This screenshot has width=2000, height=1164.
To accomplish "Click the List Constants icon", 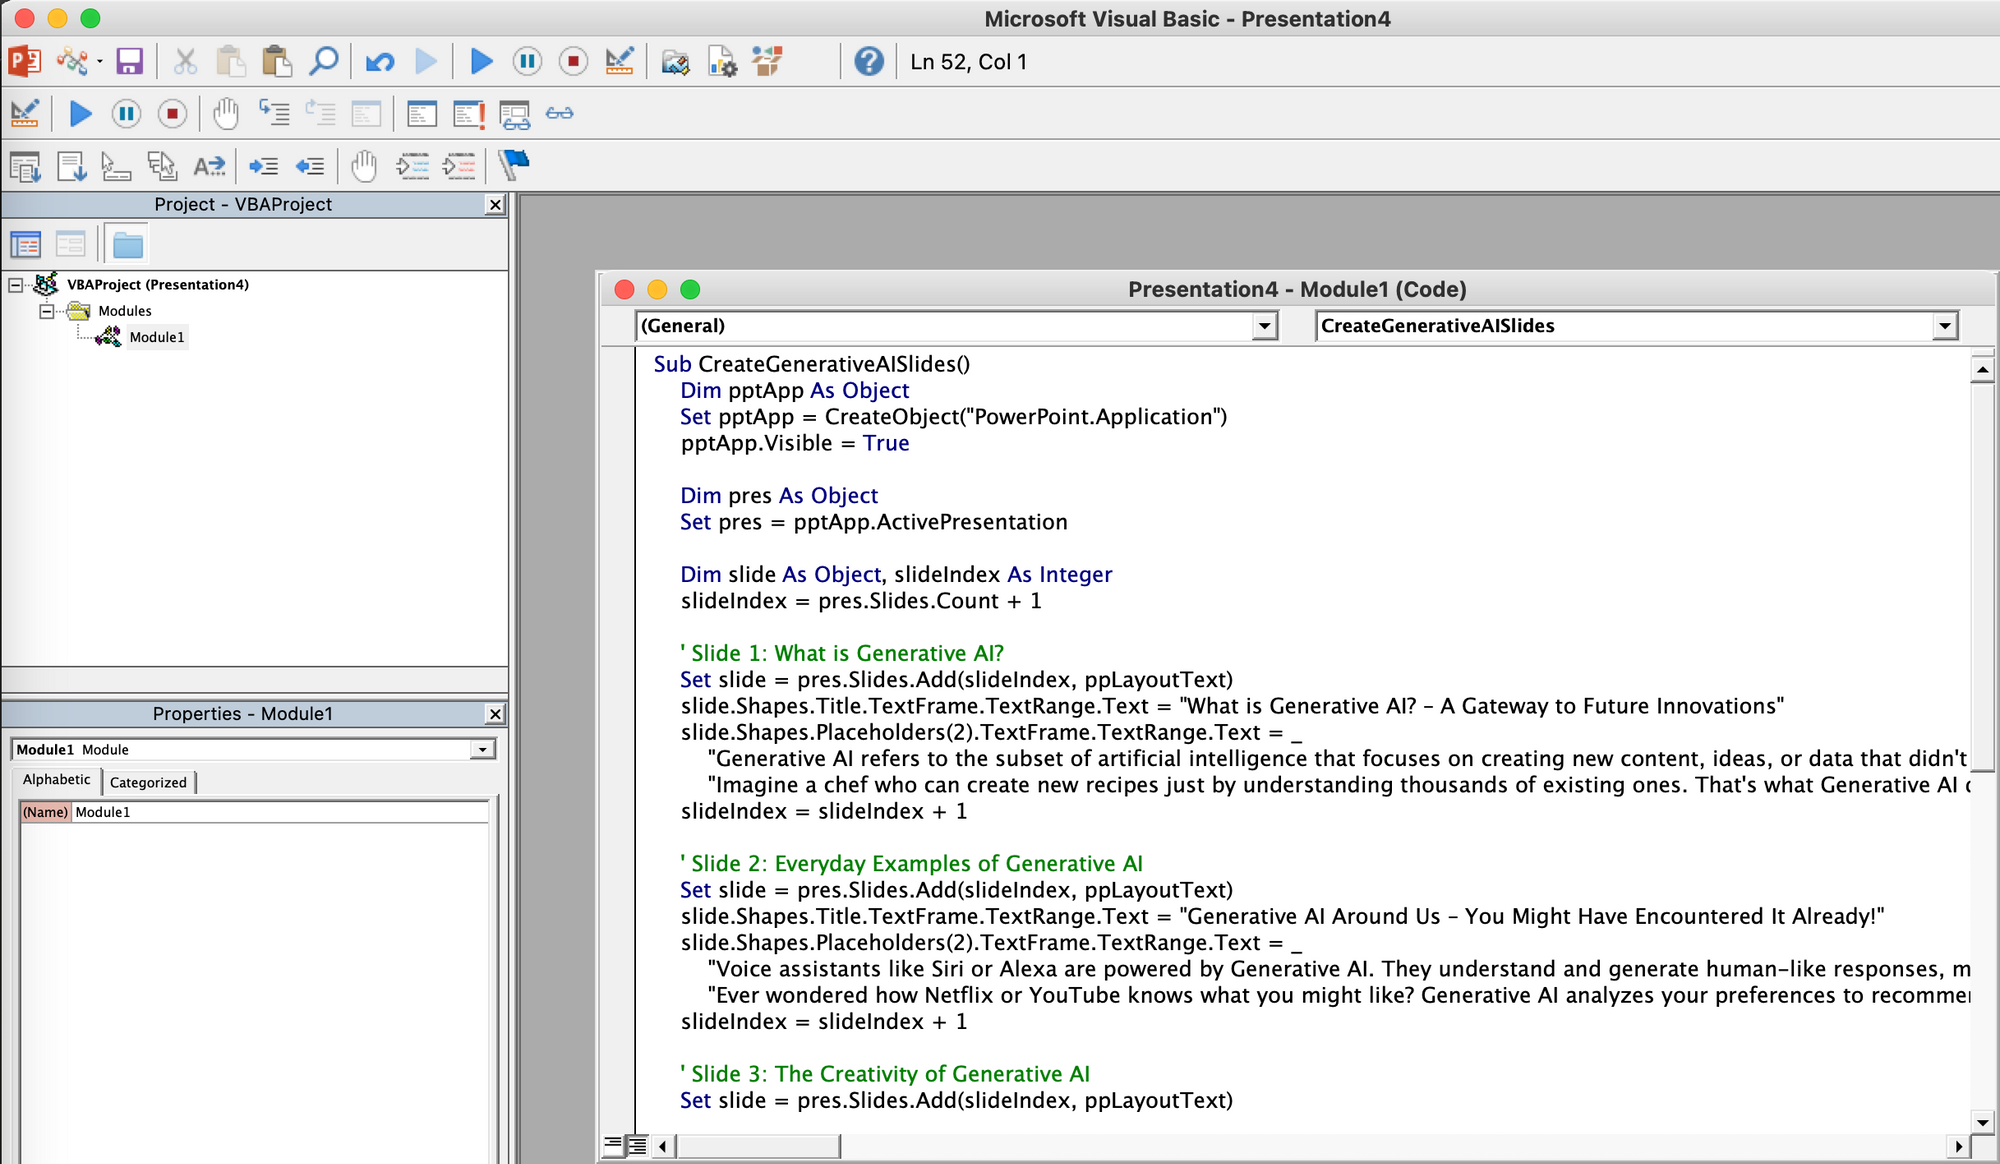I will click(x=71, y=166).
